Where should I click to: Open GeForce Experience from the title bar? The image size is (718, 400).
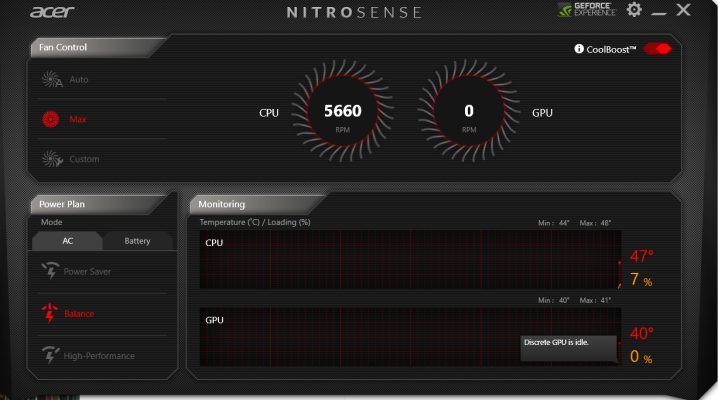coord(587,10)
